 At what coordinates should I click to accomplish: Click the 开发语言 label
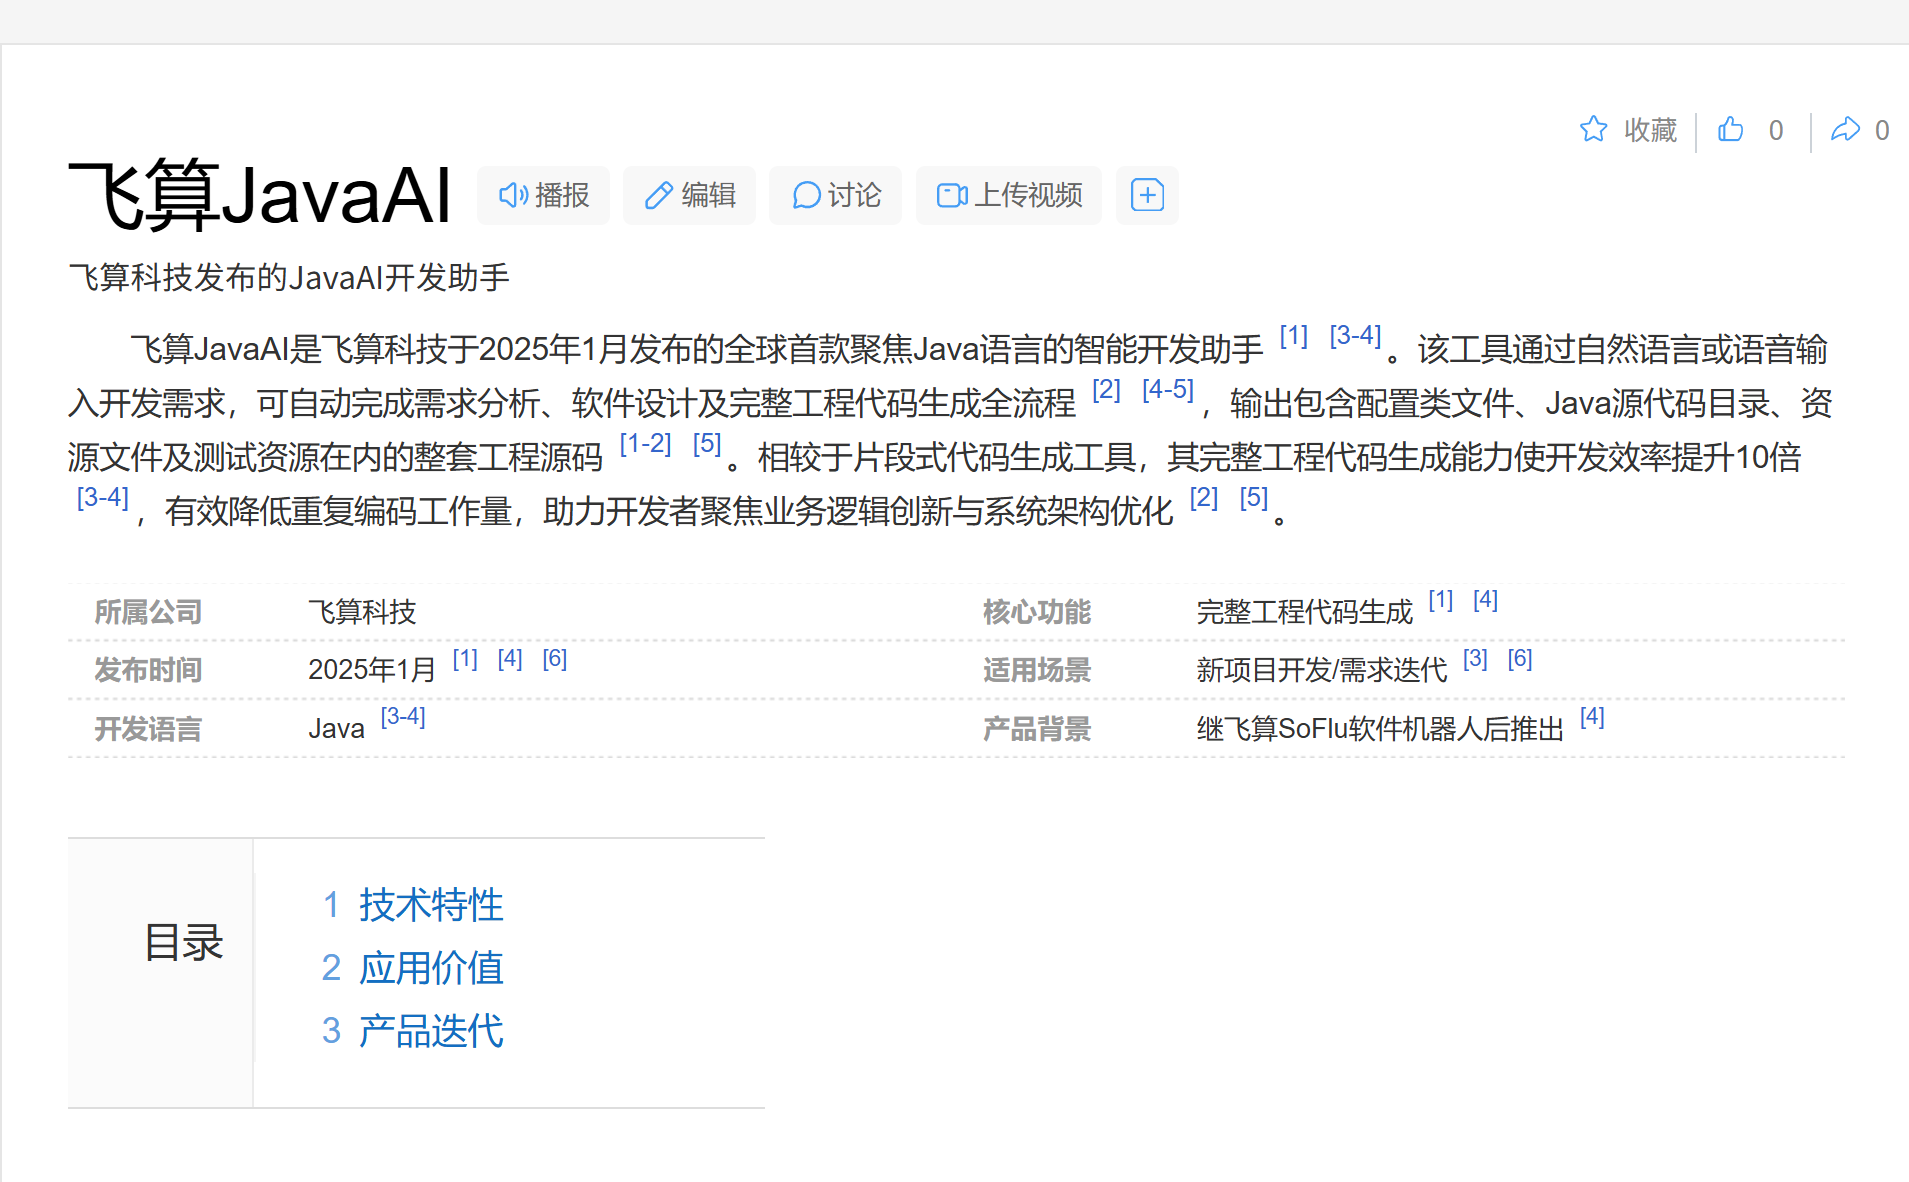[148, 729]
